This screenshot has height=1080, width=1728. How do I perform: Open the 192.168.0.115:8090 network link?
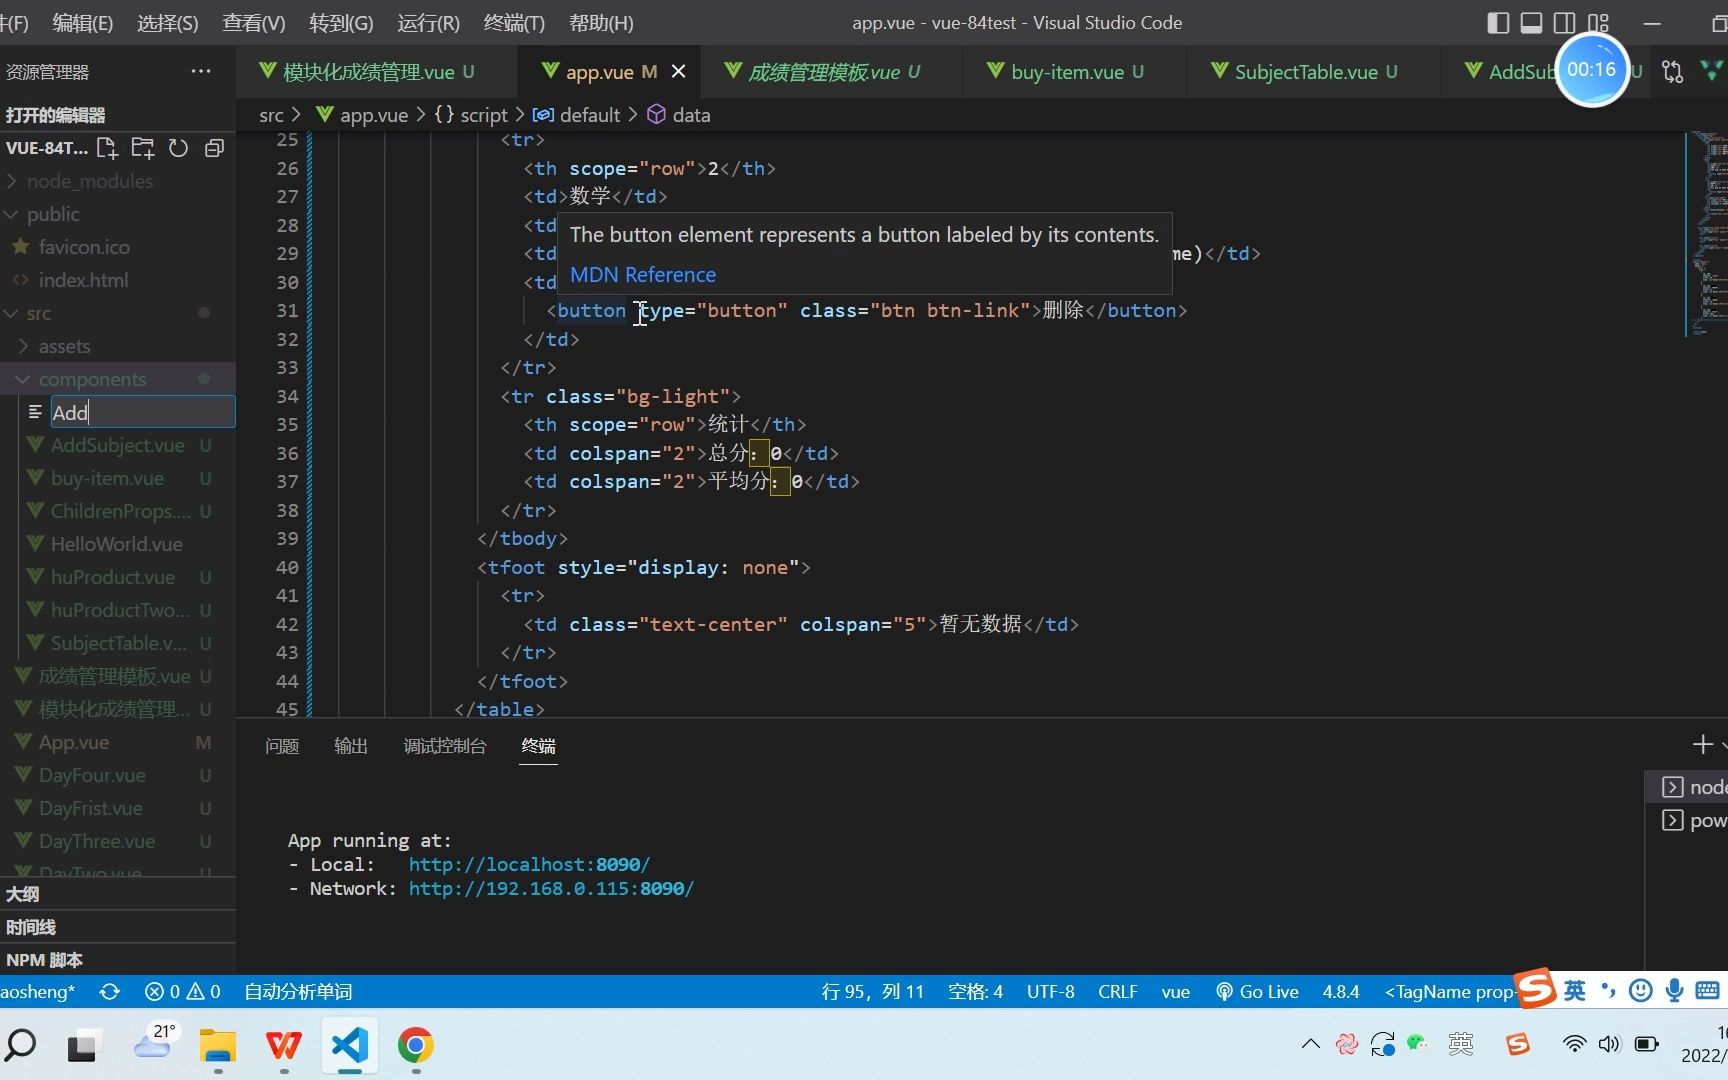click(551, 888)
